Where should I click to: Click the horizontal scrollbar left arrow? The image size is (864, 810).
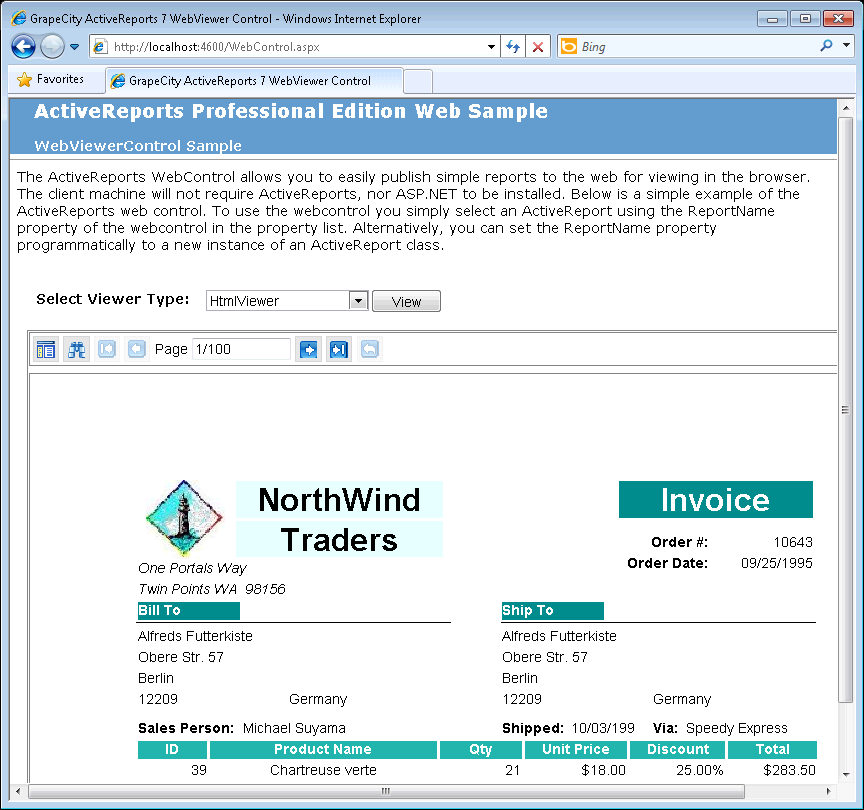(18, 791)
